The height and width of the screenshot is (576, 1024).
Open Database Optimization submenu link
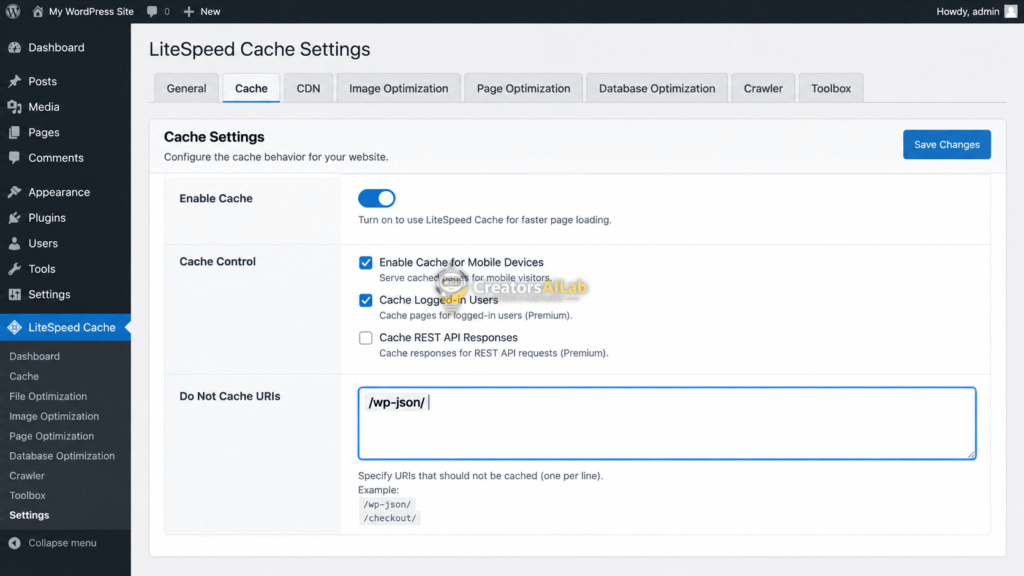coord(62,456)
